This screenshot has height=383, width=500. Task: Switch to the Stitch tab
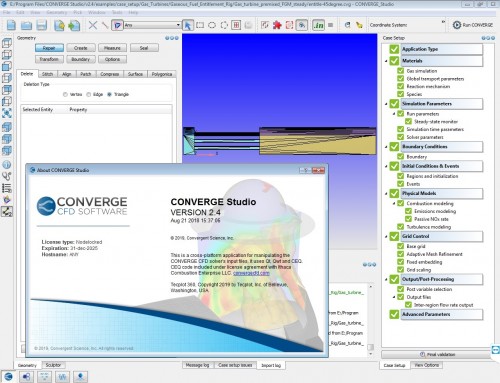48,74
